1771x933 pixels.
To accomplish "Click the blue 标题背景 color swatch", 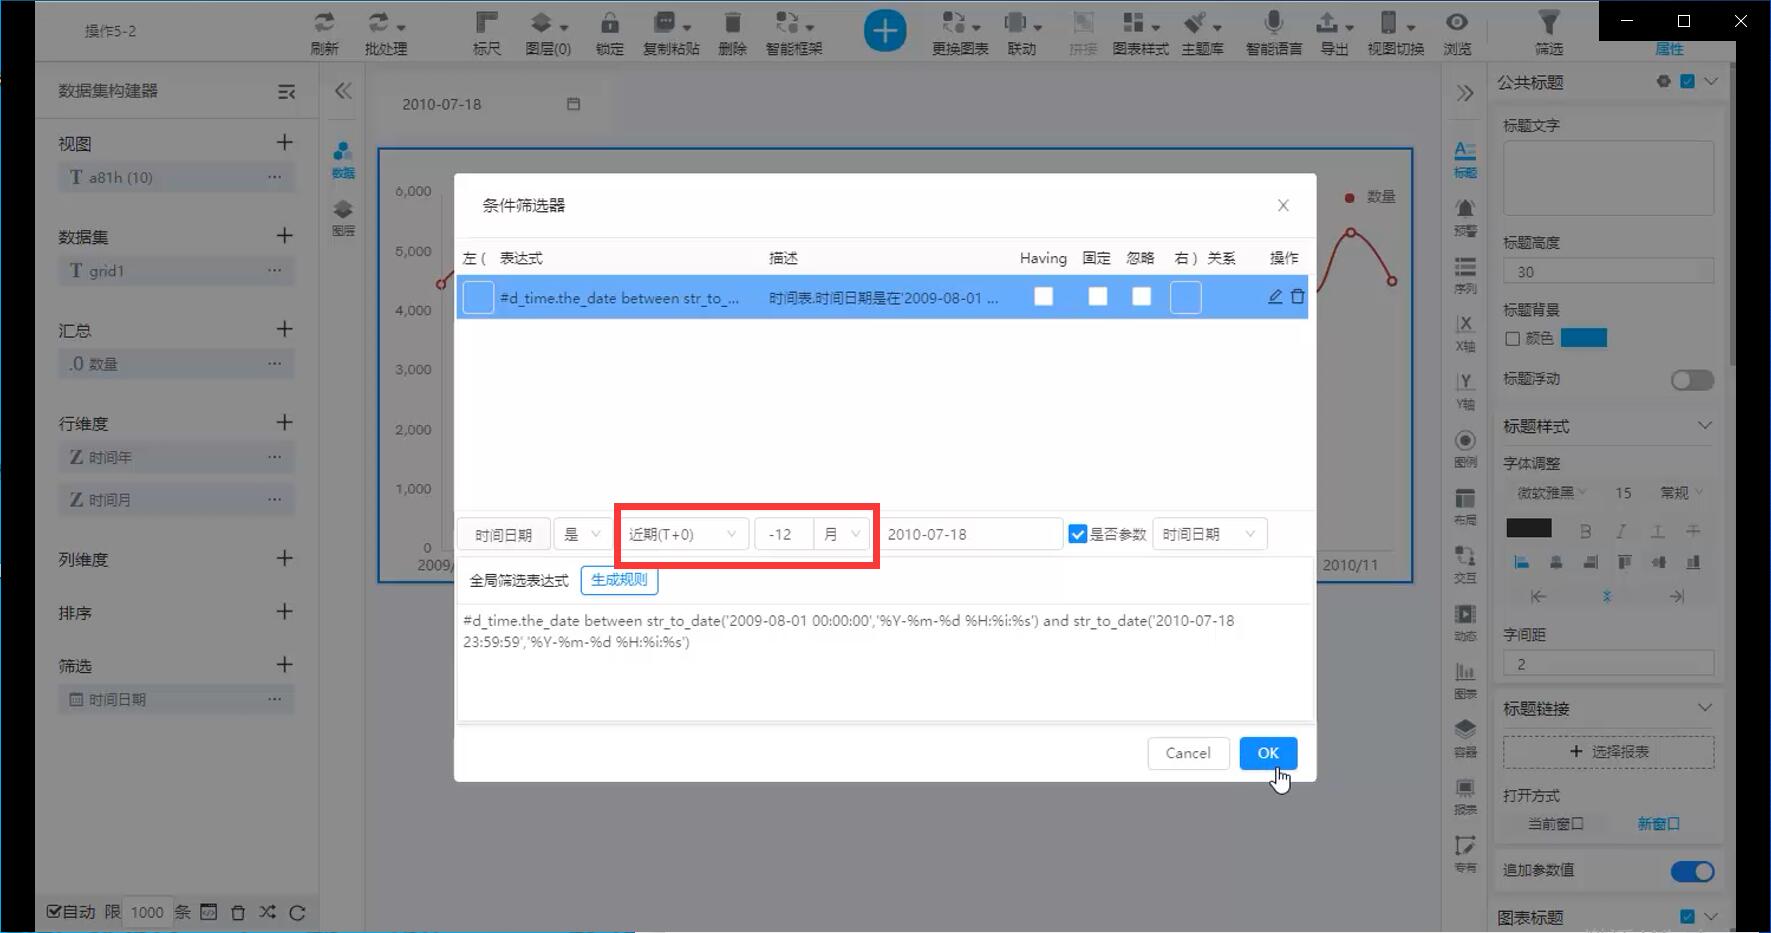I will pos(1583,338).
